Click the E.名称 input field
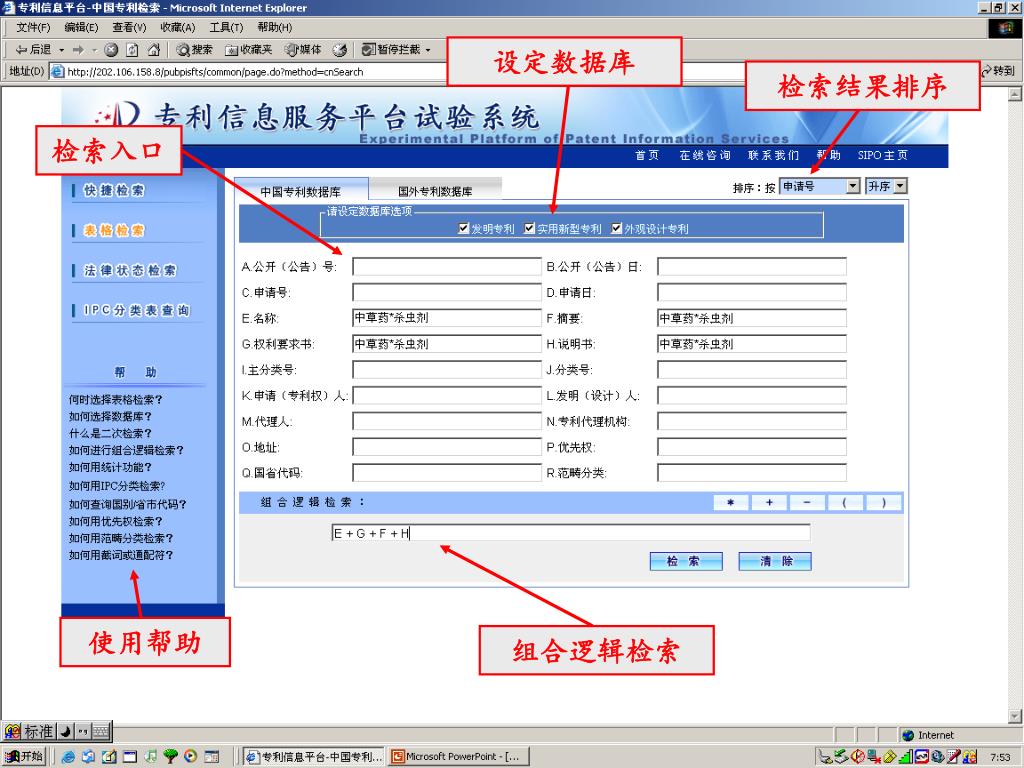 click(447, 318)
